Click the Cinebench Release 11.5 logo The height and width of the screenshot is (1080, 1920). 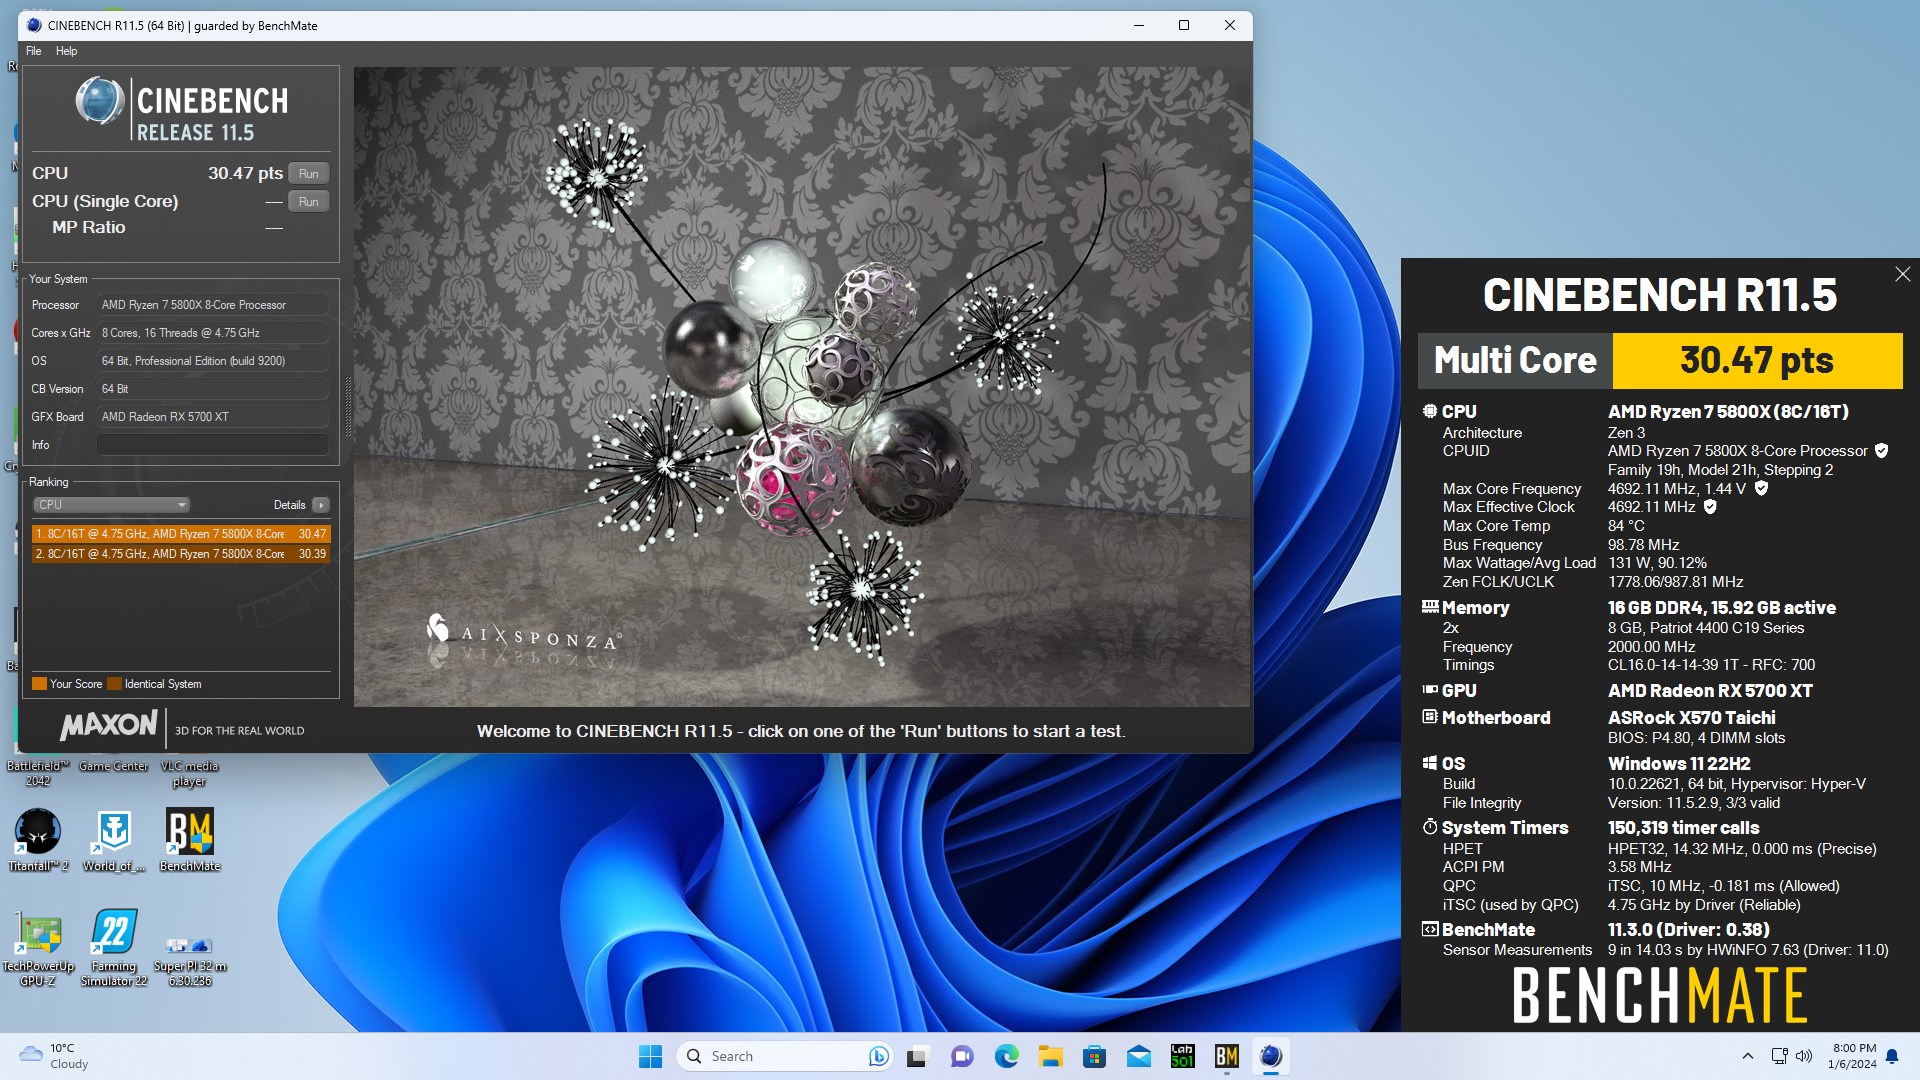[x=182, y=109]
